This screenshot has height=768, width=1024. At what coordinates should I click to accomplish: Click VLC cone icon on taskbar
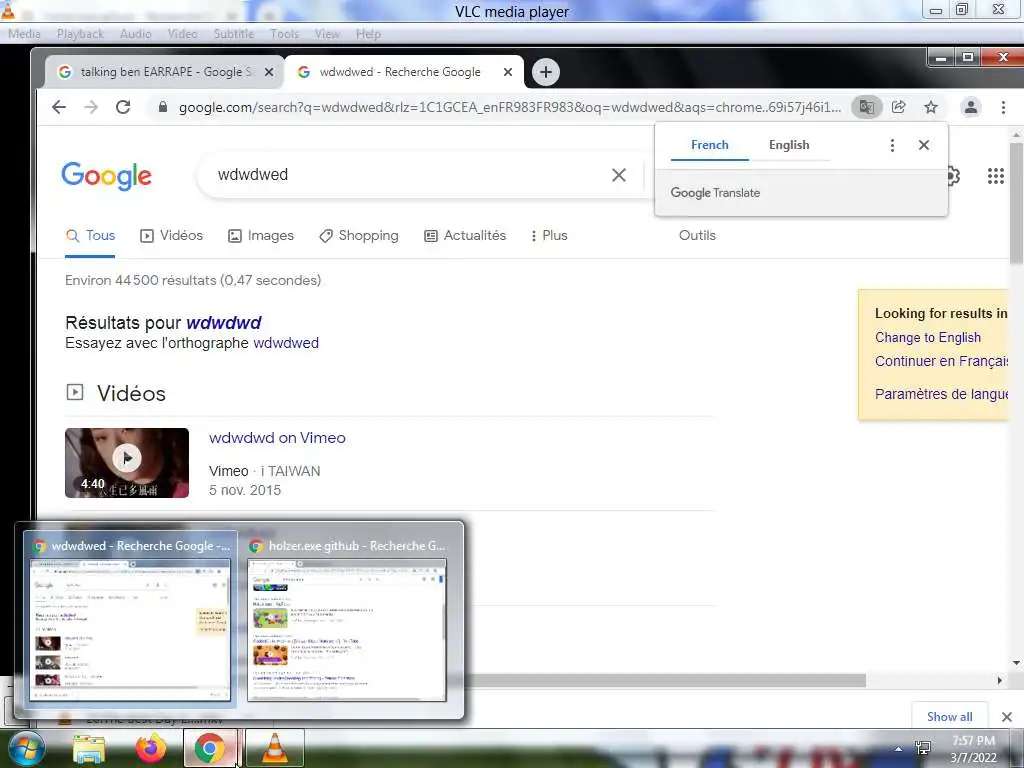(275, 748)
